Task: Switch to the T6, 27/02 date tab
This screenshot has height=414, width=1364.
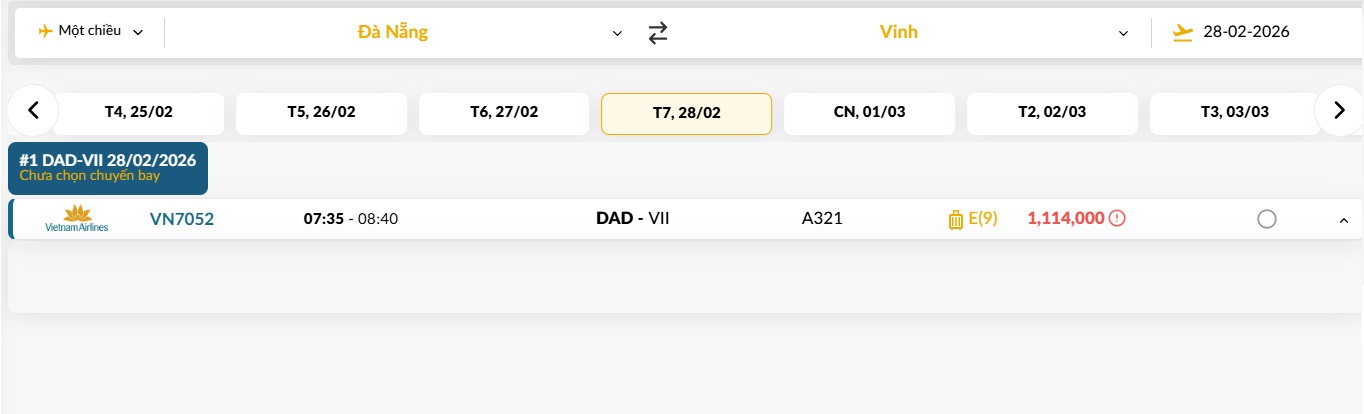Action: [504, 113]
